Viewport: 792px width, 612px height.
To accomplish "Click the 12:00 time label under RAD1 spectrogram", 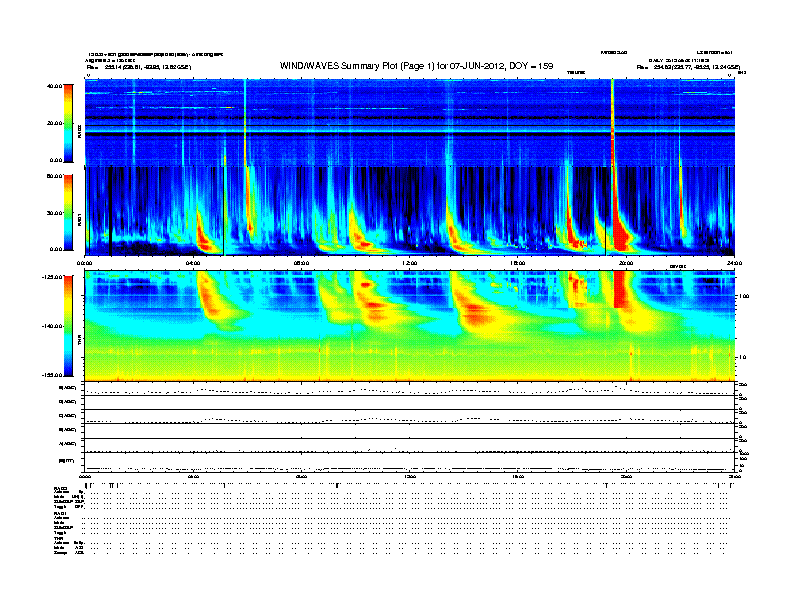I will pos(410,263).
